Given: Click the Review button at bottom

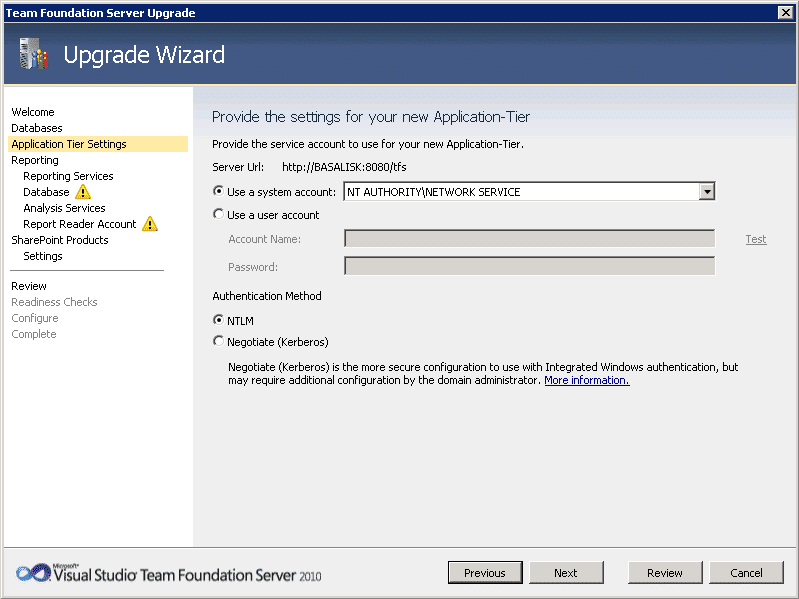Looking at the screenshot, I should (x=665, y=573).
